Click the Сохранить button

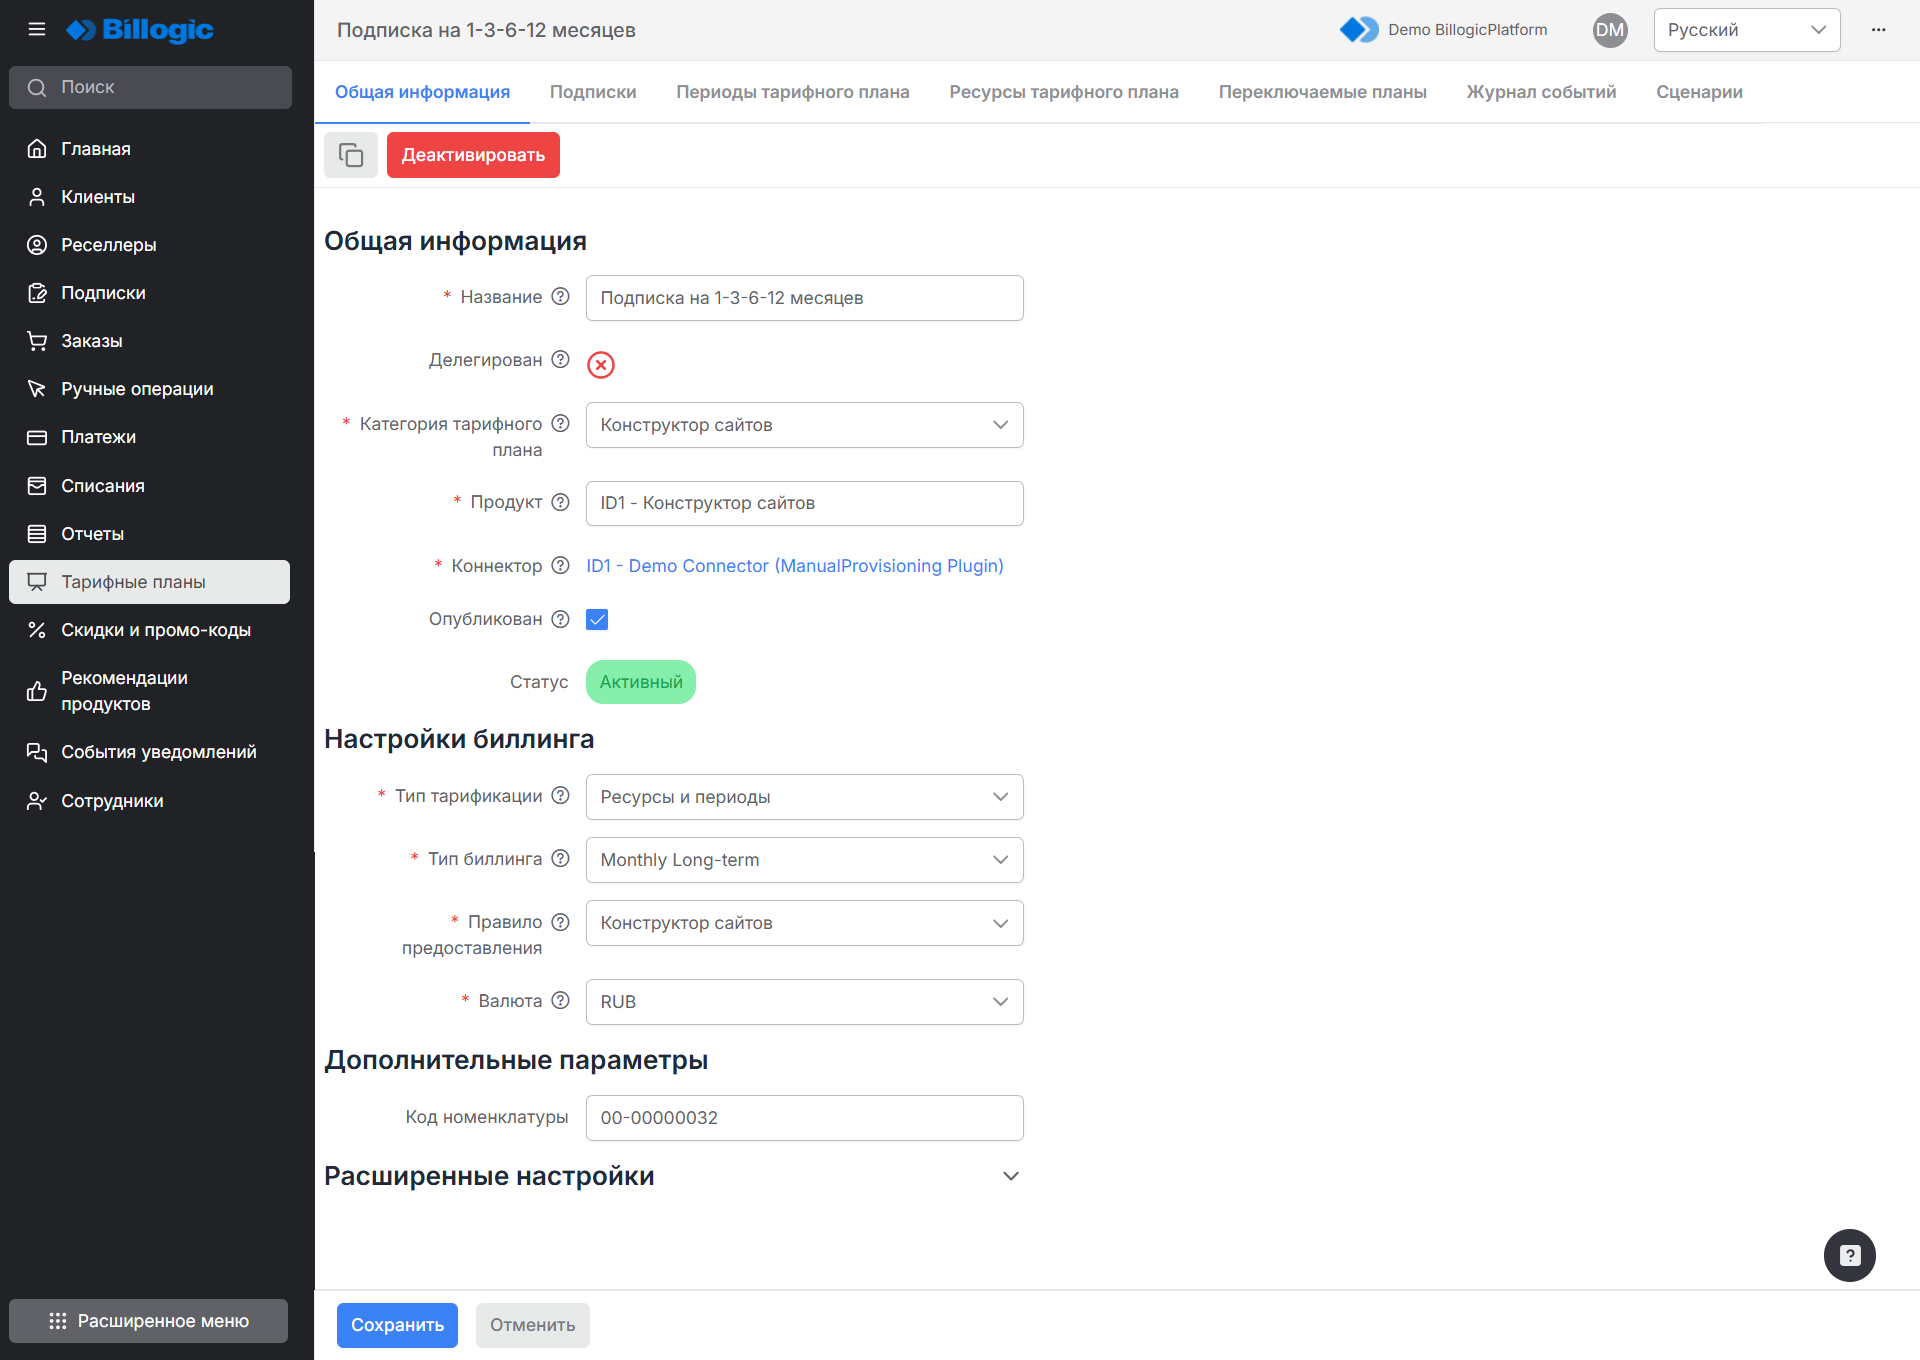(x=397, y=1325)
